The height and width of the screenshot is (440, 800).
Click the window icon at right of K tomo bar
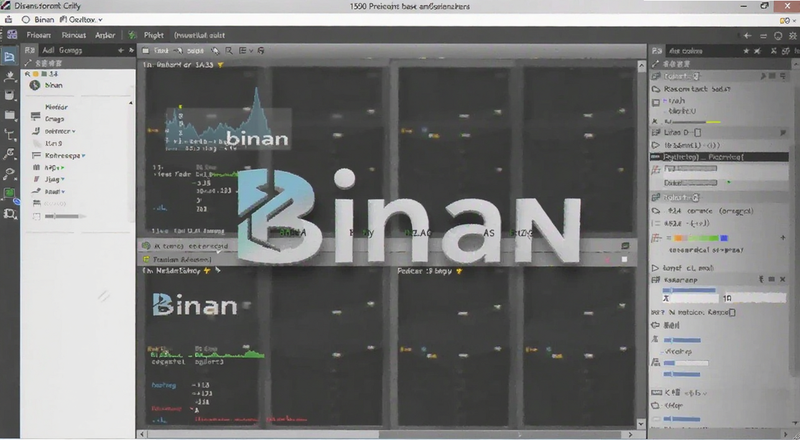pyautogui.click(x=625, y=246)
